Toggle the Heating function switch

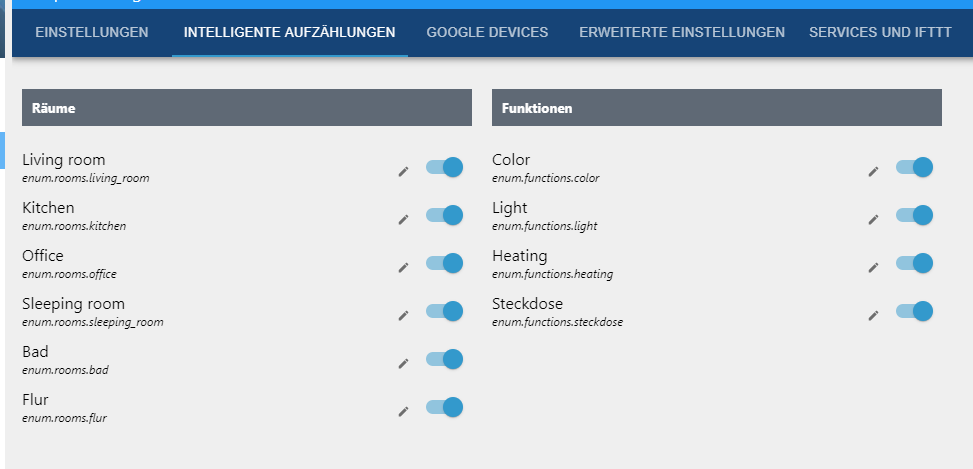(x=914, y=263)
